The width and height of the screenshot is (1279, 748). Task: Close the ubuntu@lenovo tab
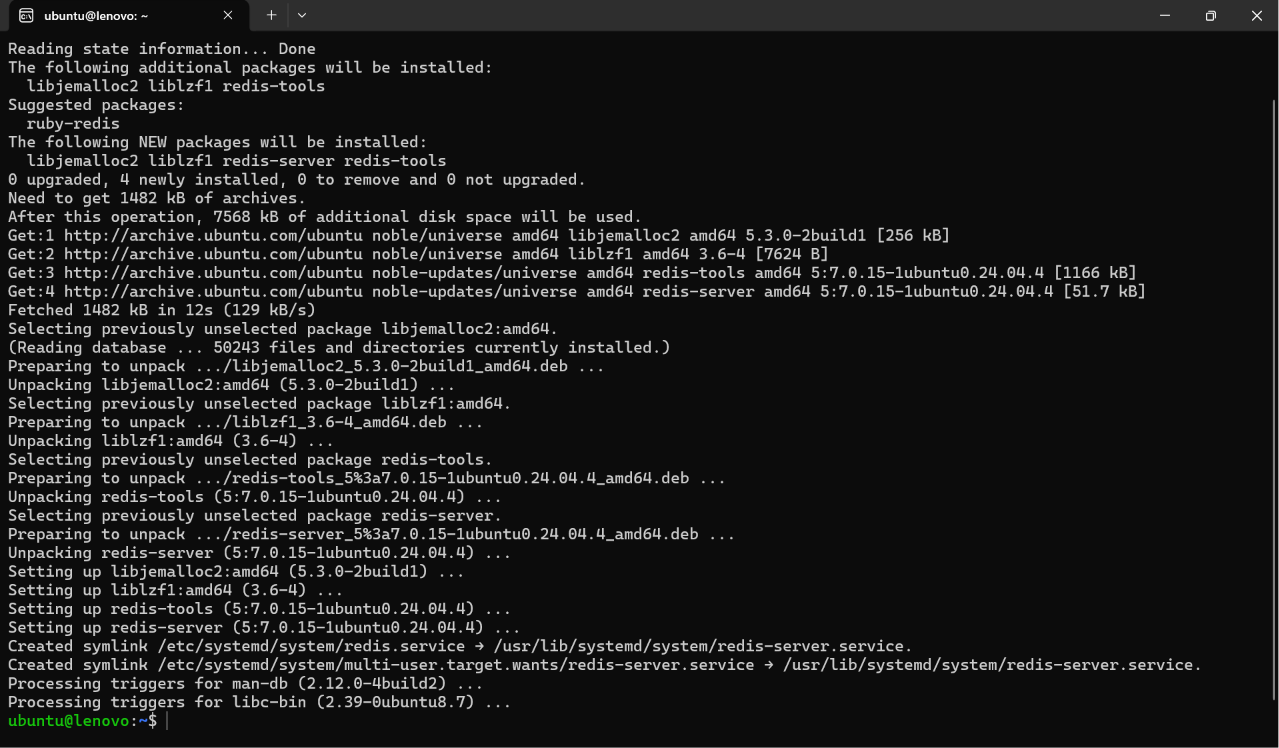point(228,16)
